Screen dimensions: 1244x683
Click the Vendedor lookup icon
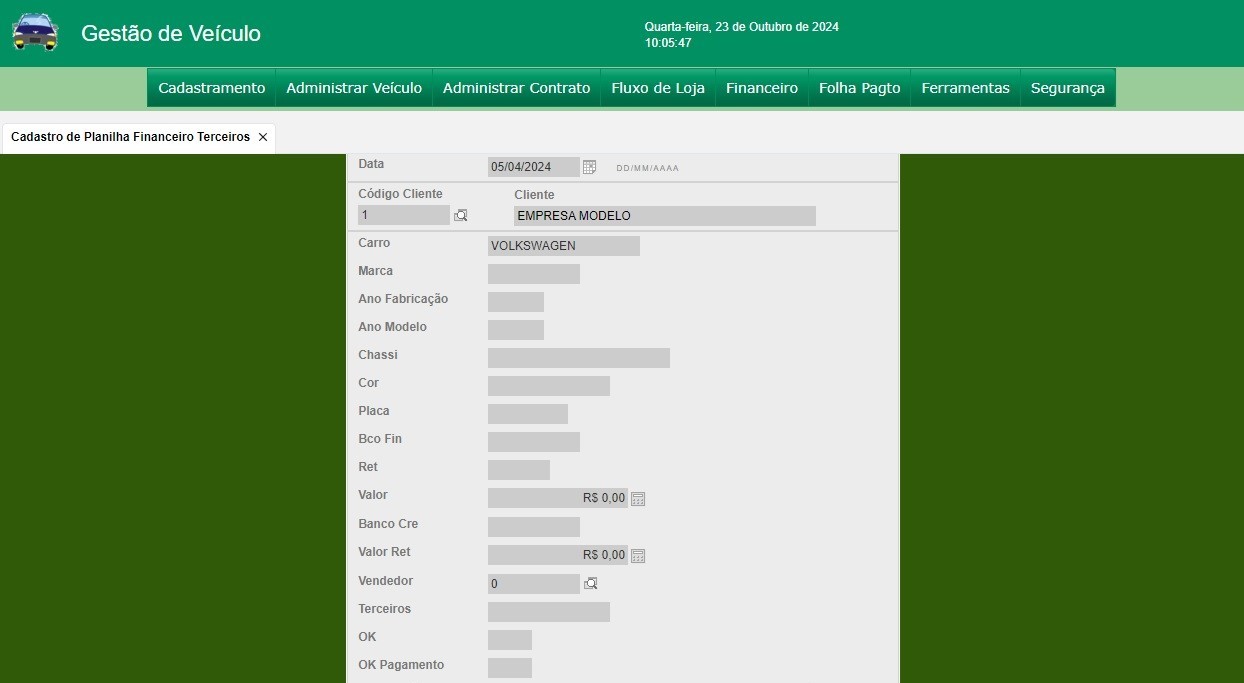tap(591, 584)
